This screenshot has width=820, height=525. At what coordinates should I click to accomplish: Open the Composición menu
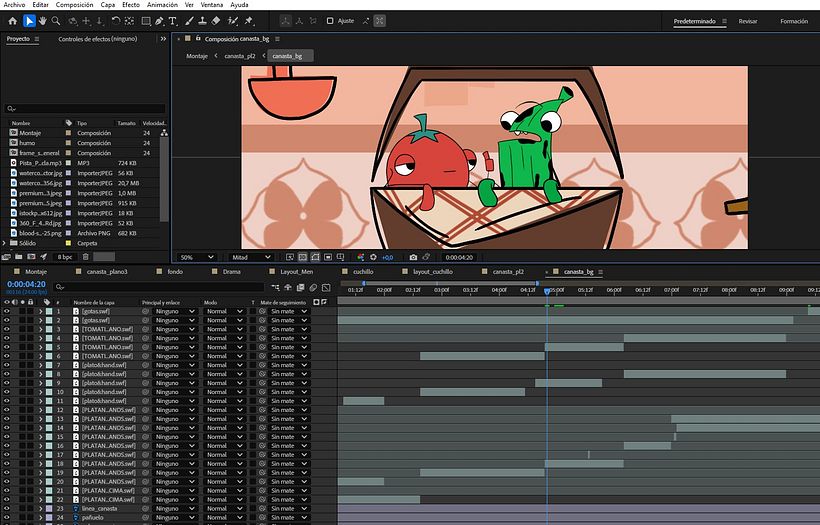74,5
